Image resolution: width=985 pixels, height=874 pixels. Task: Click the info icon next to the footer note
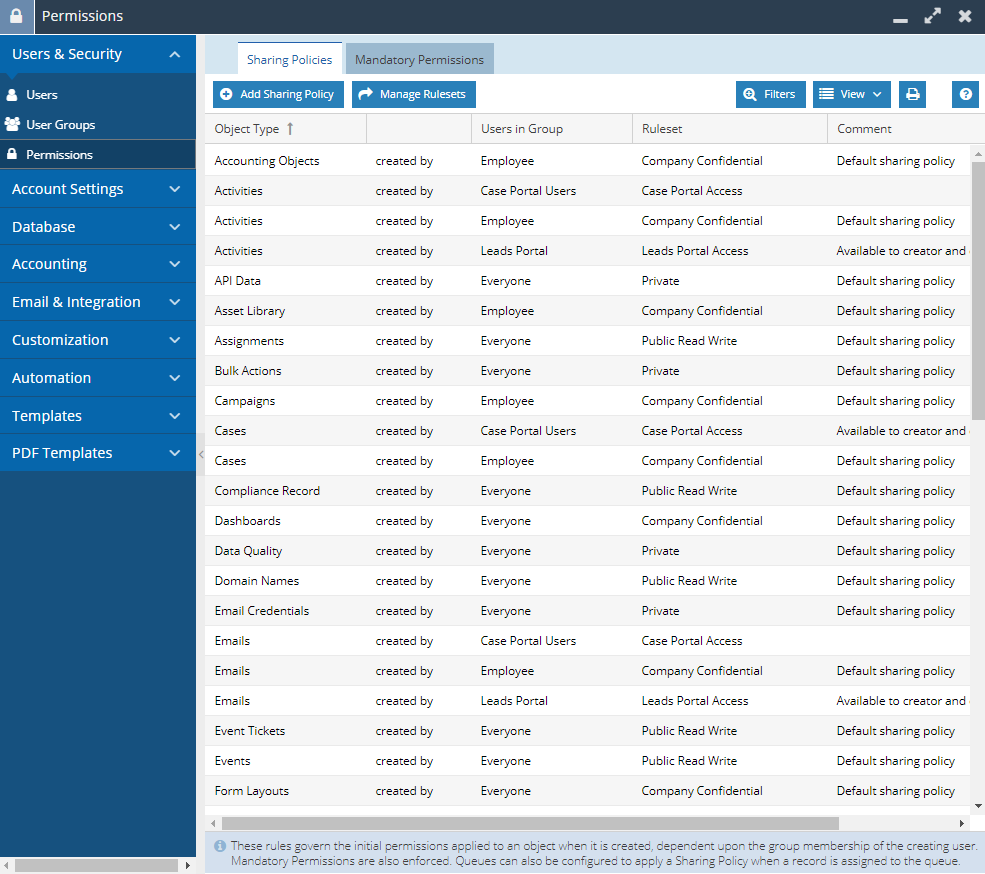220,847
